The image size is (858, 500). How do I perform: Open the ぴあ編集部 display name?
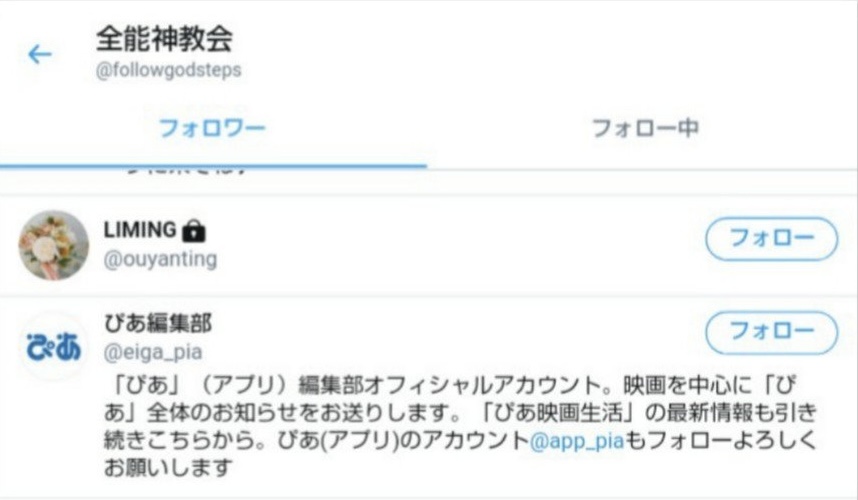pos(158,324)
